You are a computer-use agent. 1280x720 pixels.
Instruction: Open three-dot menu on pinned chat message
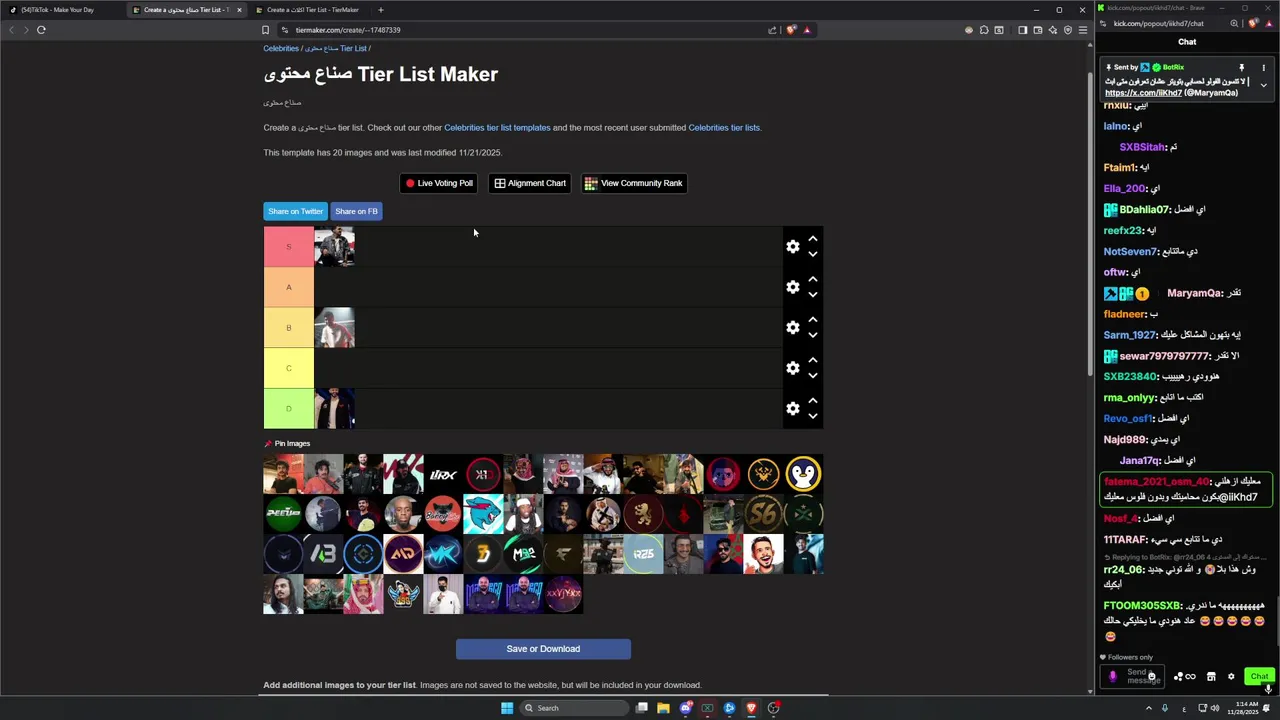1263,68
